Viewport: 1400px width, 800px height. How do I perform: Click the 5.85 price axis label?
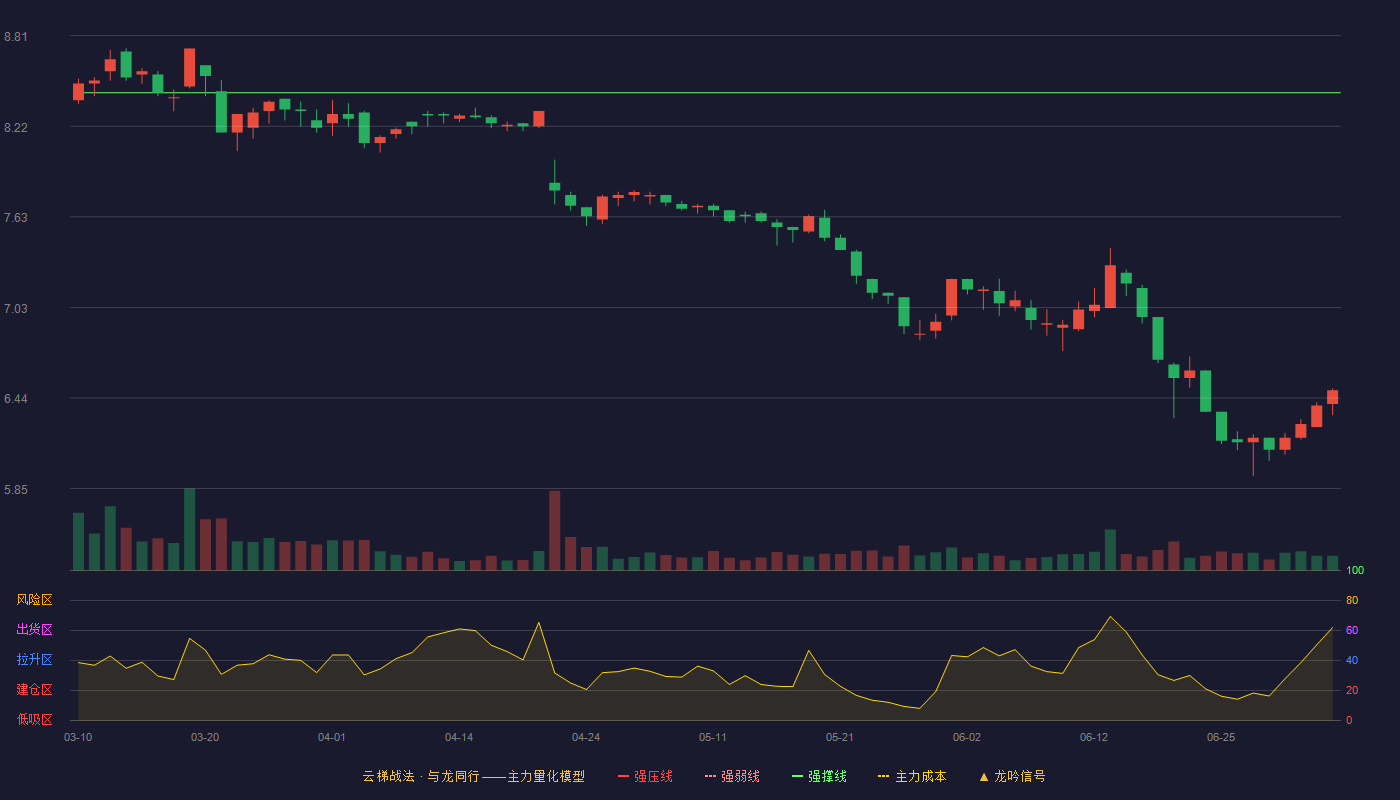[15, 490]
